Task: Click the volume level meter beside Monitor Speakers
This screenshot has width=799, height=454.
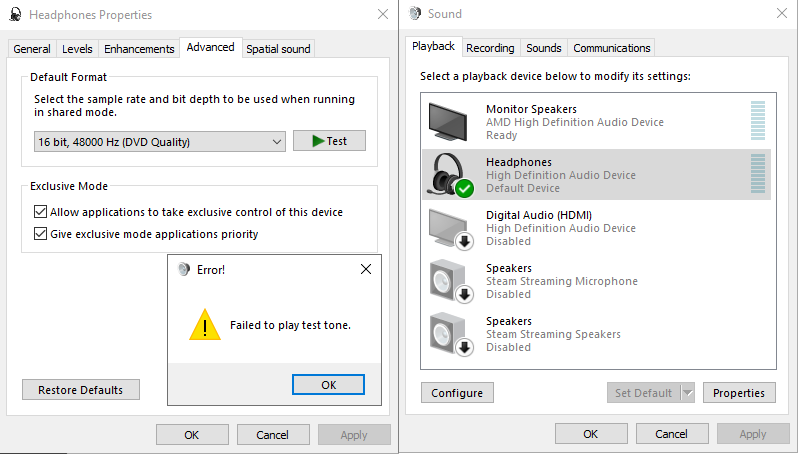Action: [x=758, y=121]
